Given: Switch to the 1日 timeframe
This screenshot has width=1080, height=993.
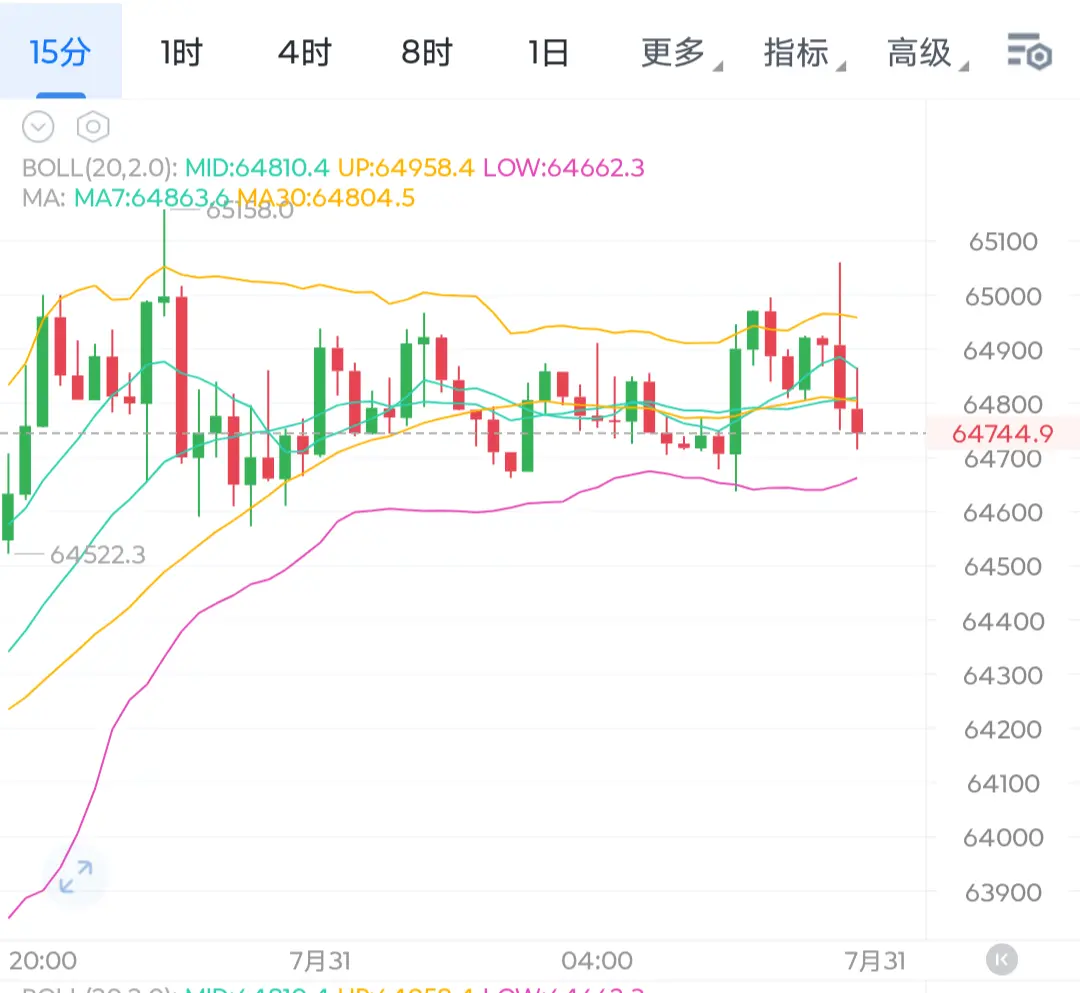Looking at the screenshot, I should point(548,52).
